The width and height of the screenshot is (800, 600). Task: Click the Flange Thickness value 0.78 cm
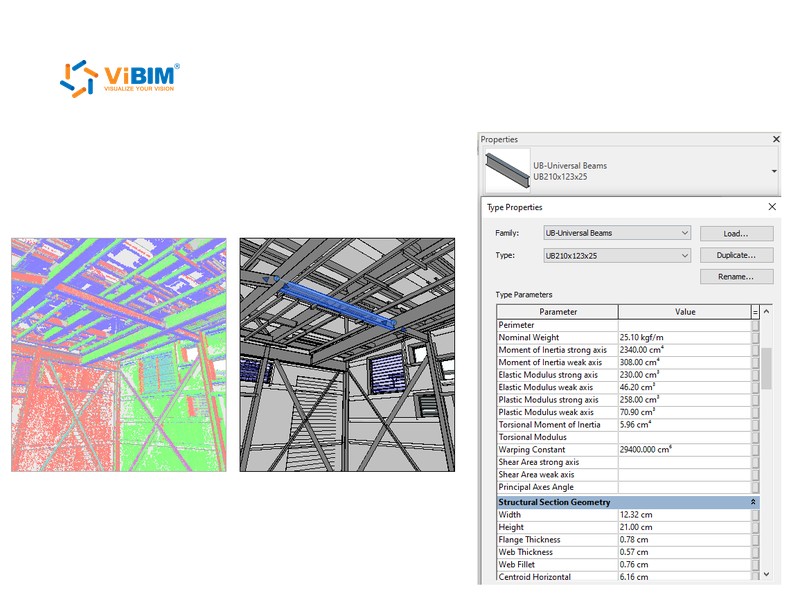(x=685, y=540)
